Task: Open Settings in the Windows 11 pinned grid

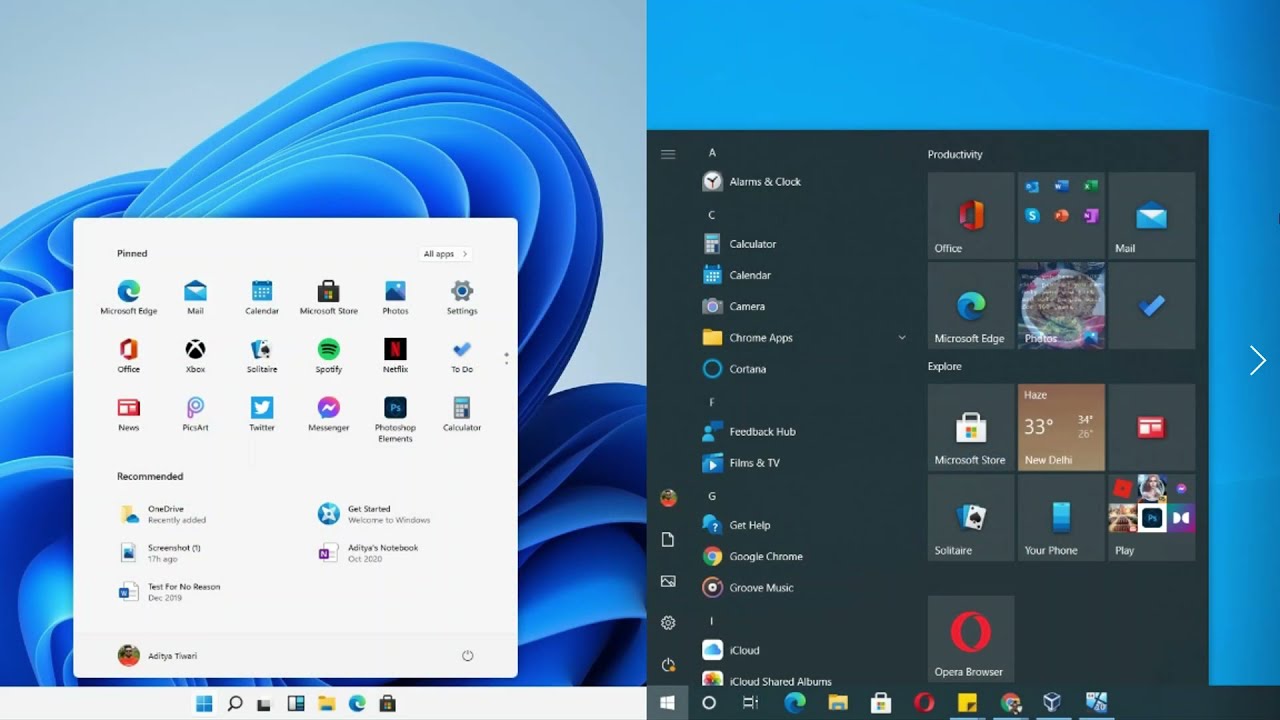Action: pyautogui.click(x=461, y=297)
